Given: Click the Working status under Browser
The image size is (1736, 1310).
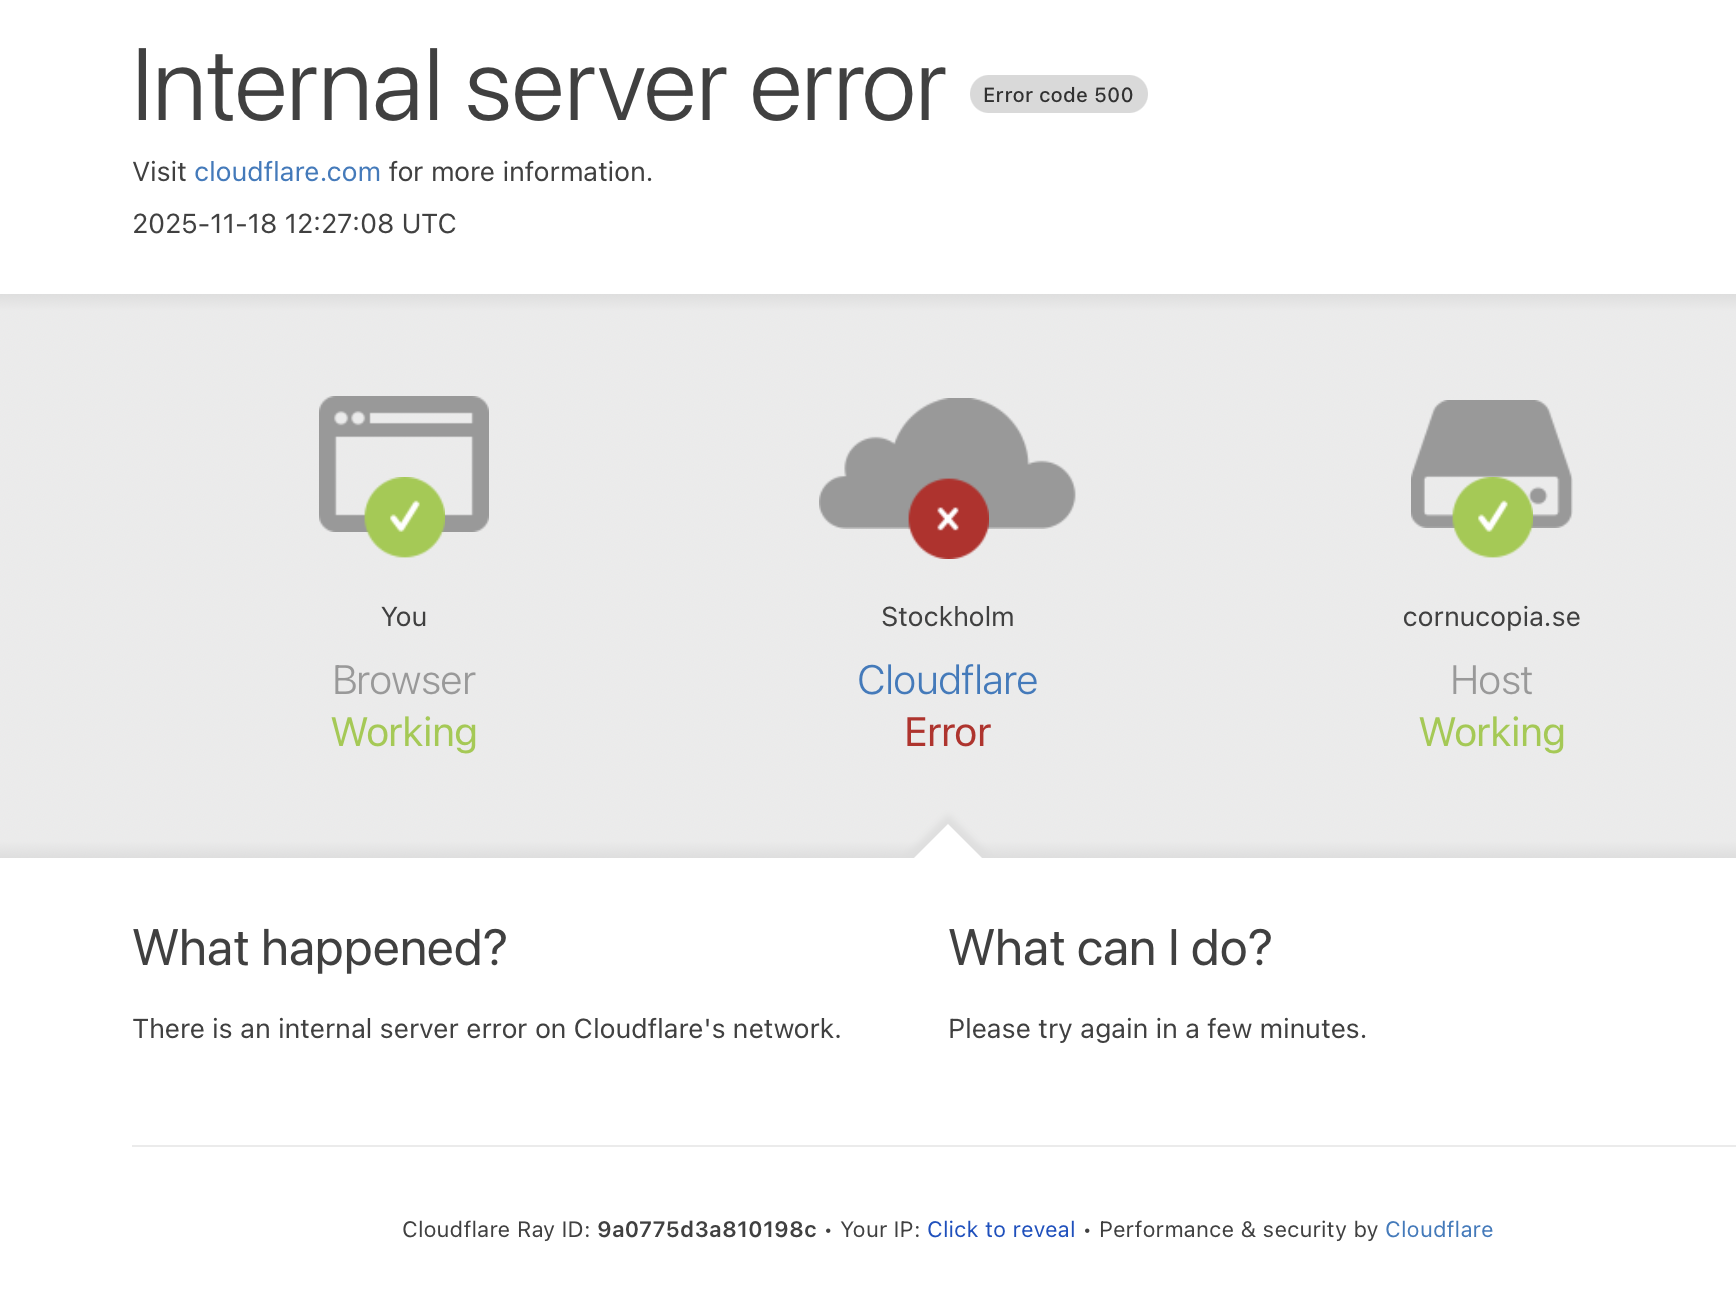Looking at the screenshot, I should point(404,732).
